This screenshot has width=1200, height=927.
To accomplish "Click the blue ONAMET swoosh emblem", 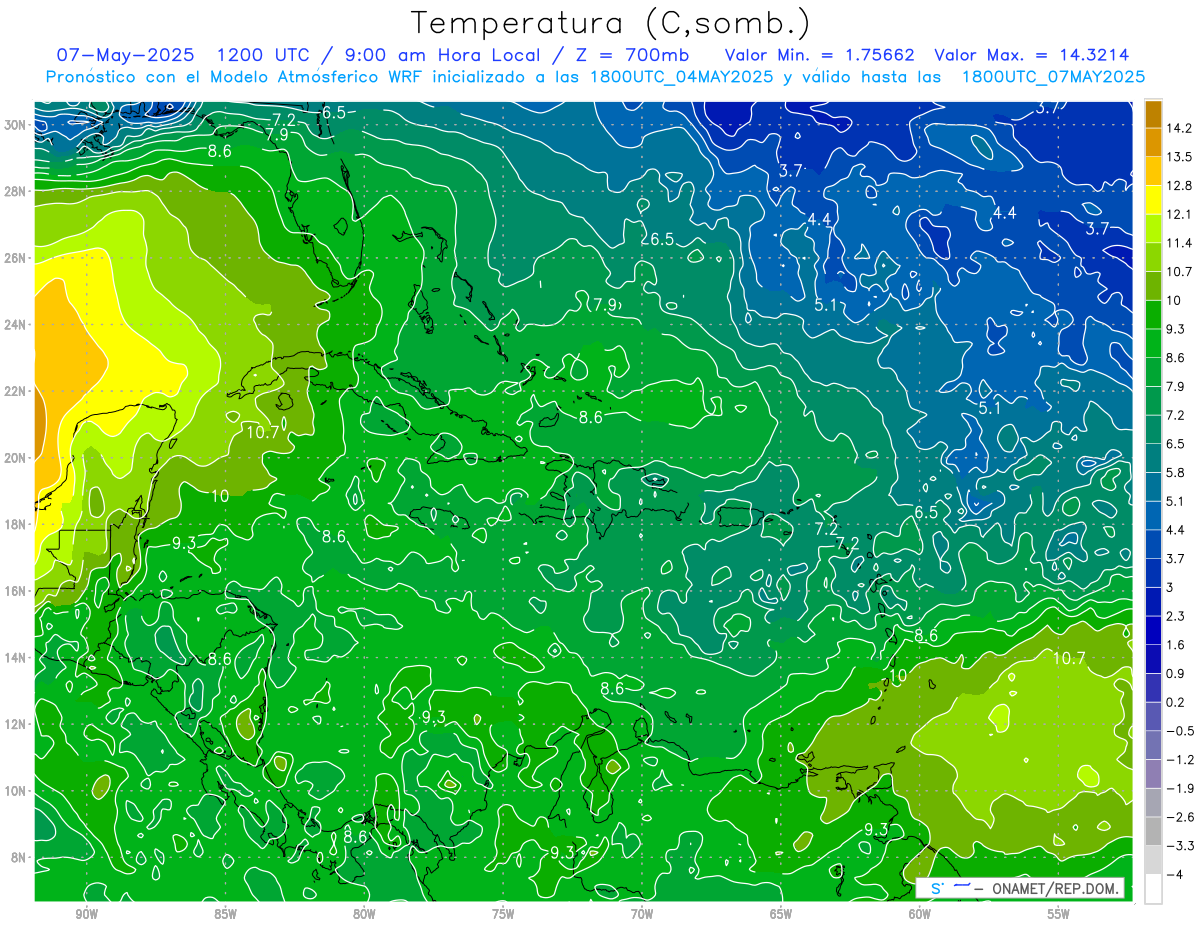I will tap(964, 886).
